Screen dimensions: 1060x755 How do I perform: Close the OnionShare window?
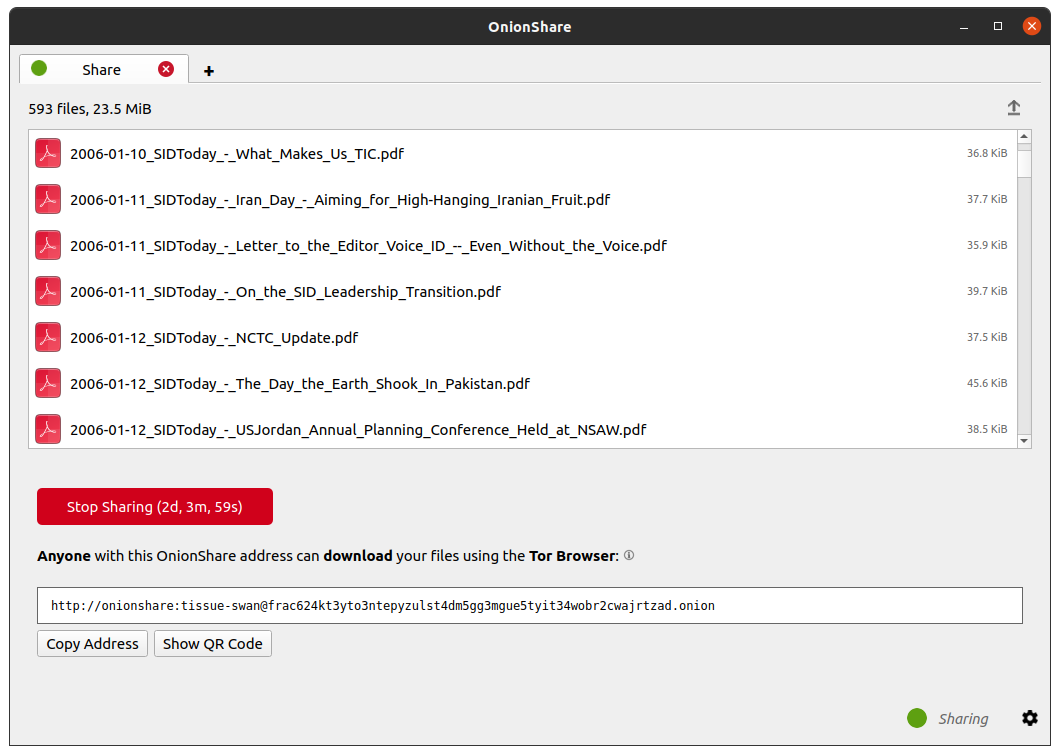tap(1032, 26)
